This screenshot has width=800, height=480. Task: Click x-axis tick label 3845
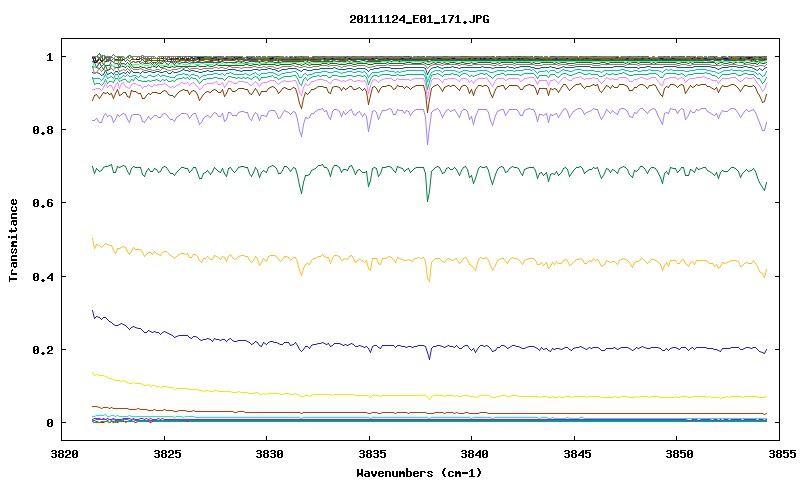point(577,454)
